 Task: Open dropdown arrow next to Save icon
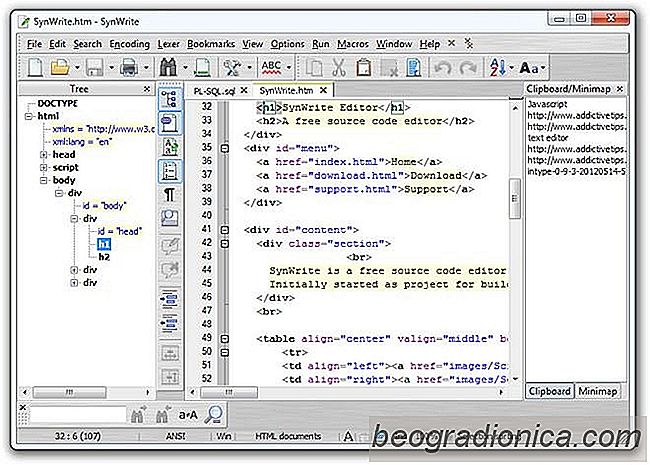click(x=112, y=67)
